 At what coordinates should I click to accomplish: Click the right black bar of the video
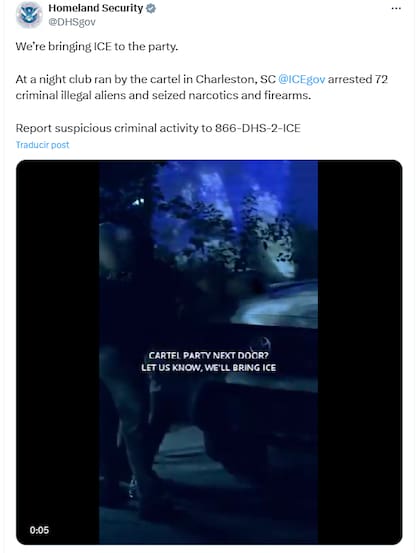pyautogui.click(x=360, y=352)
